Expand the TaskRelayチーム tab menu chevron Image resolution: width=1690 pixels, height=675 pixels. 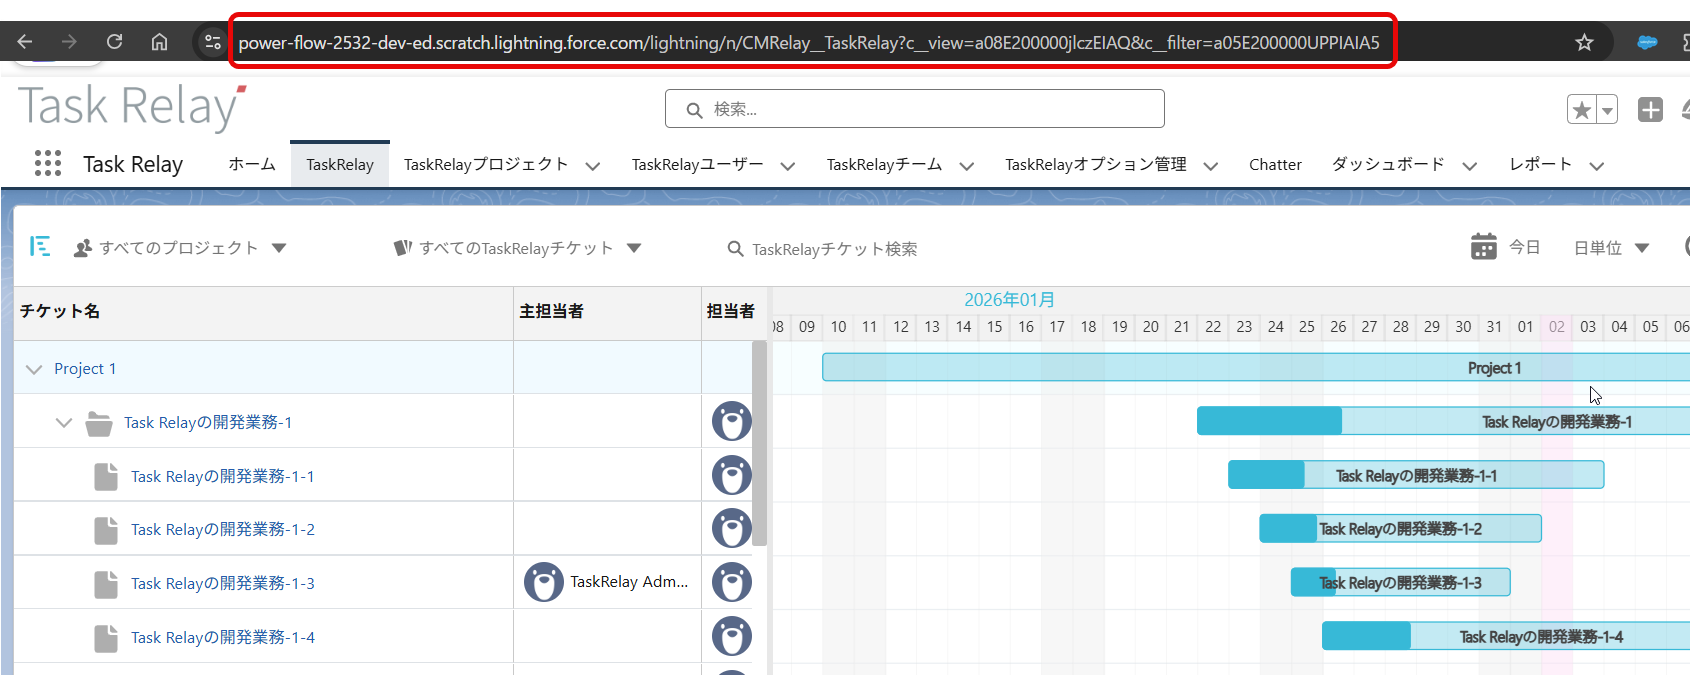pos(966,166)
